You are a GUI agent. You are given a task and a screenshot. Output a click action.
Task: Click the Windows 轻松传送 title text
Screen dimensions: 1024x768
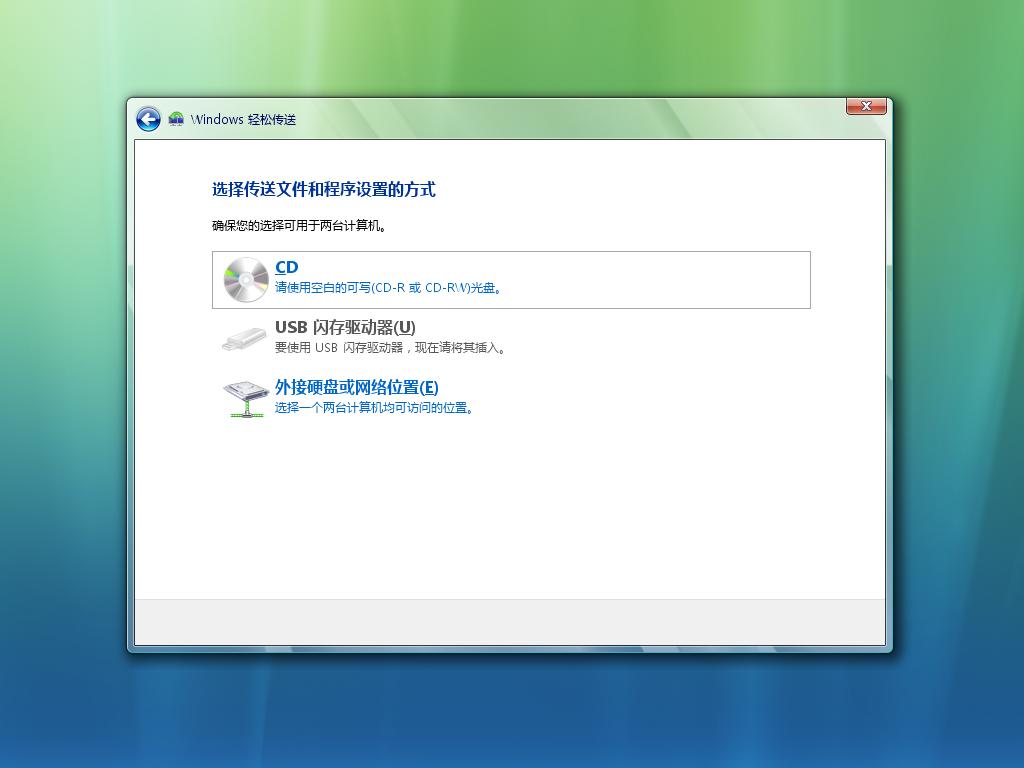click(x=243, y=120)
